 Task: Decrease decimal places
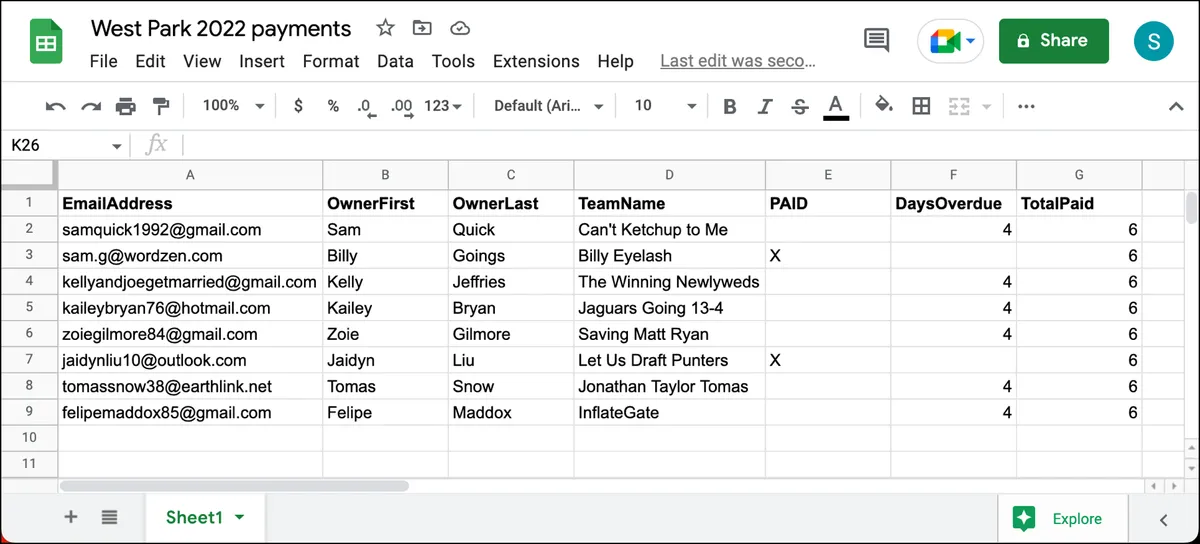click(366, 107)
